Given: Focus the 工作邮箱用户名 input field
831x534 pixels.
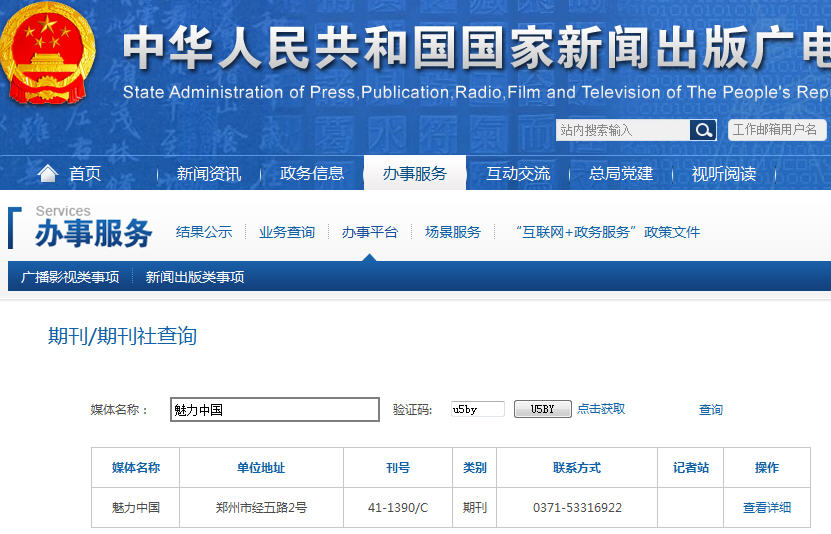Looking at the screenshot, I should (777, 130).
